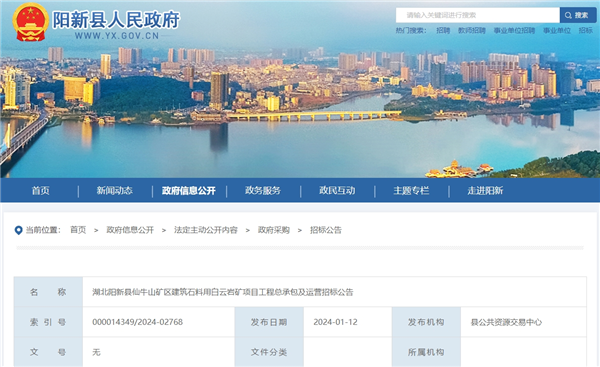Focus the keyword search input field
This screenshot has height=367, width=600.
[478, 15]
